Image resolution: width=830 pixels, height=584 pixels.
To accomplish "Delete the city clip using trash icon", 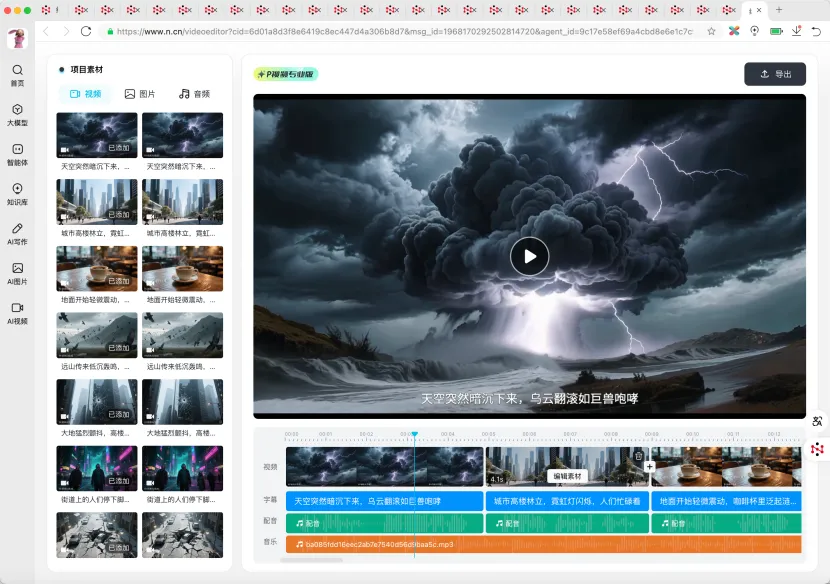I will pos(639,456).
